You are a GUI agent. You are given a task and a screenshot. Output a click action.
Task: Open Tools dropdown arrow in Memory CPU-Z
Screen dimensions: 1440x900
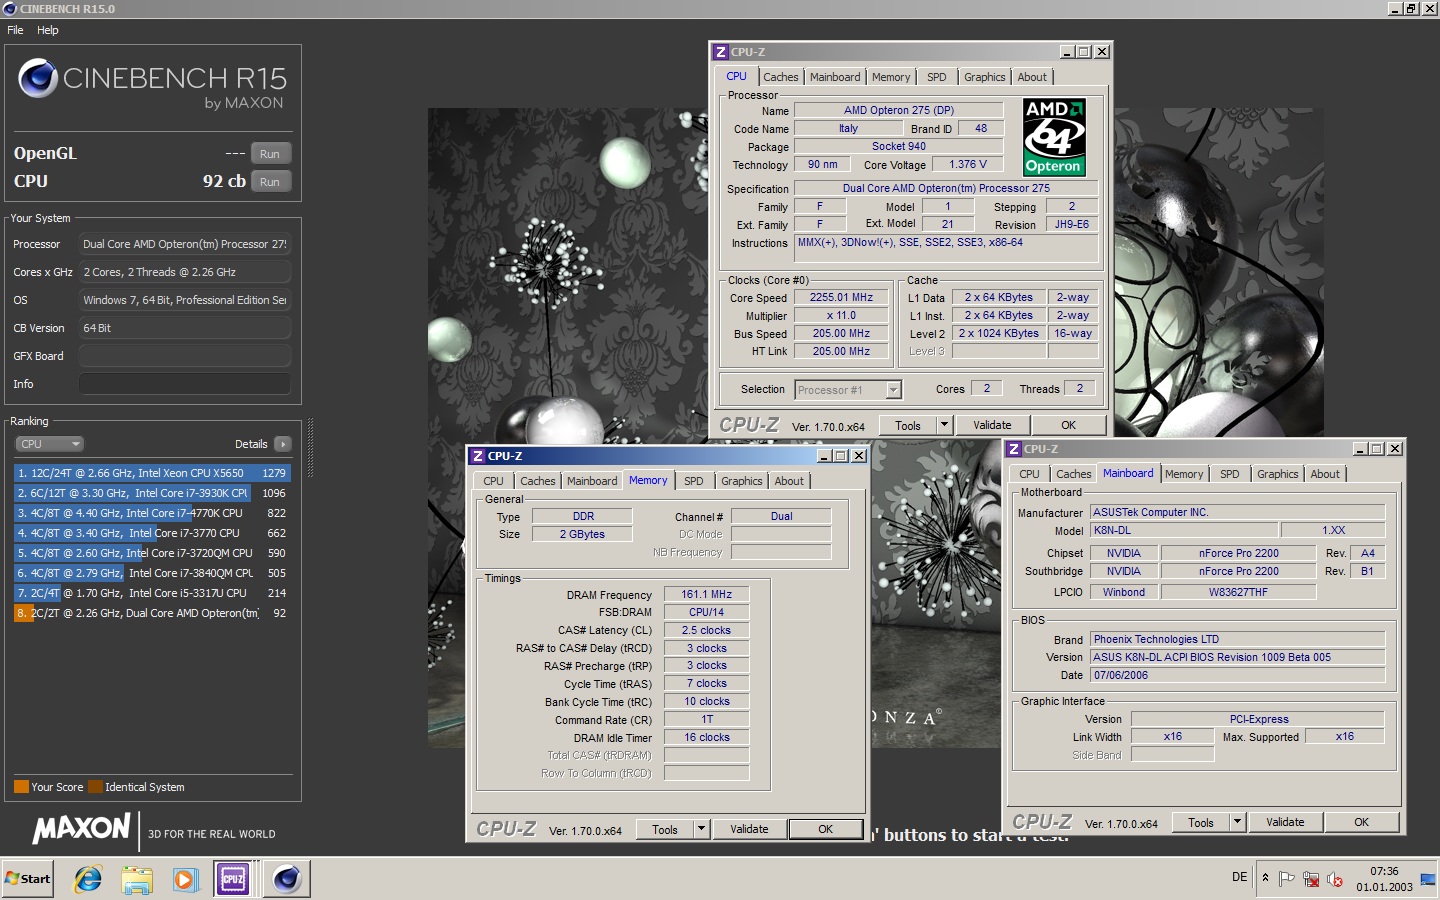pyautogui.click(x=701, y=830)
